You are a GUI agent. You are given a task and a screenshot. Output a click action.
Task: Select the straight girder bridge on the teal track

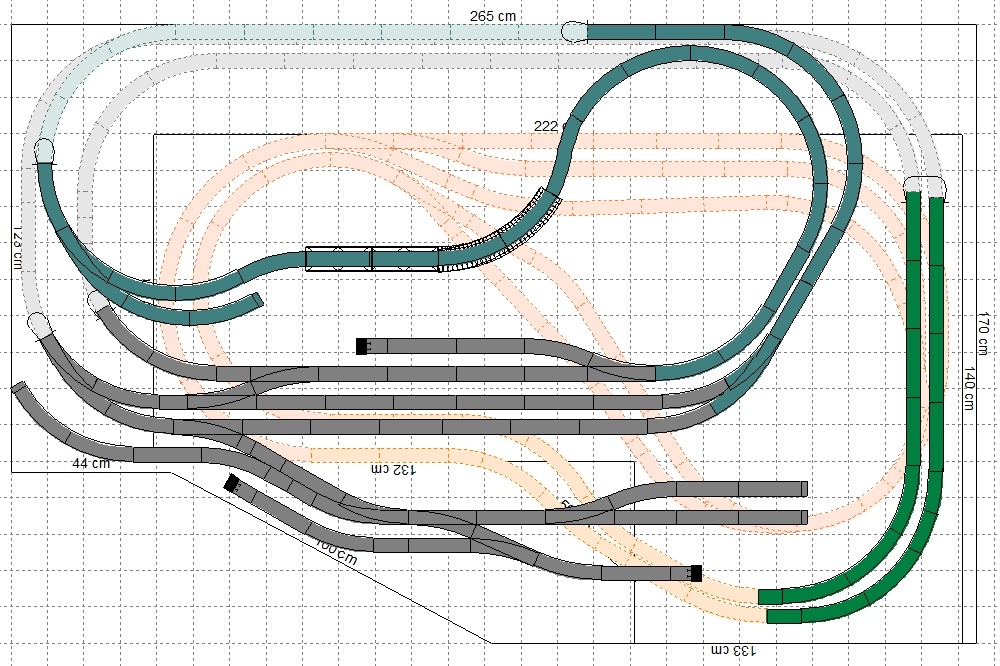tap(372, 259)
